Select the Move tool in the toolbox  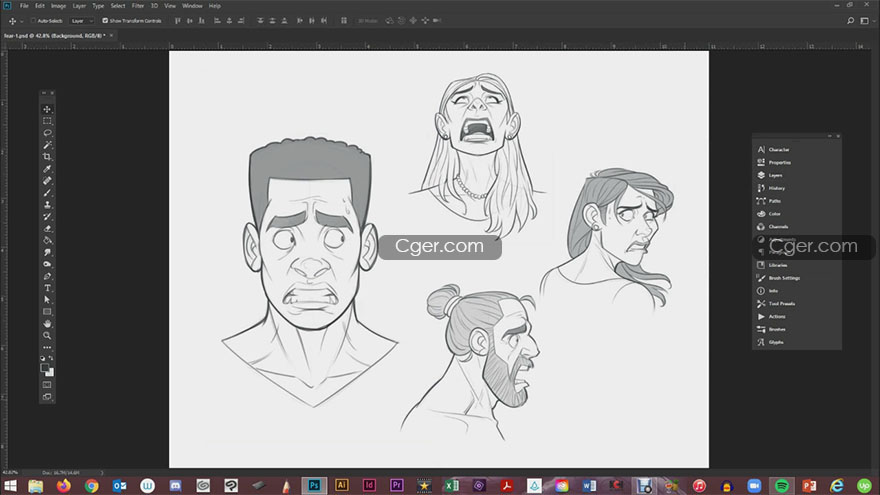pos(47,109)
